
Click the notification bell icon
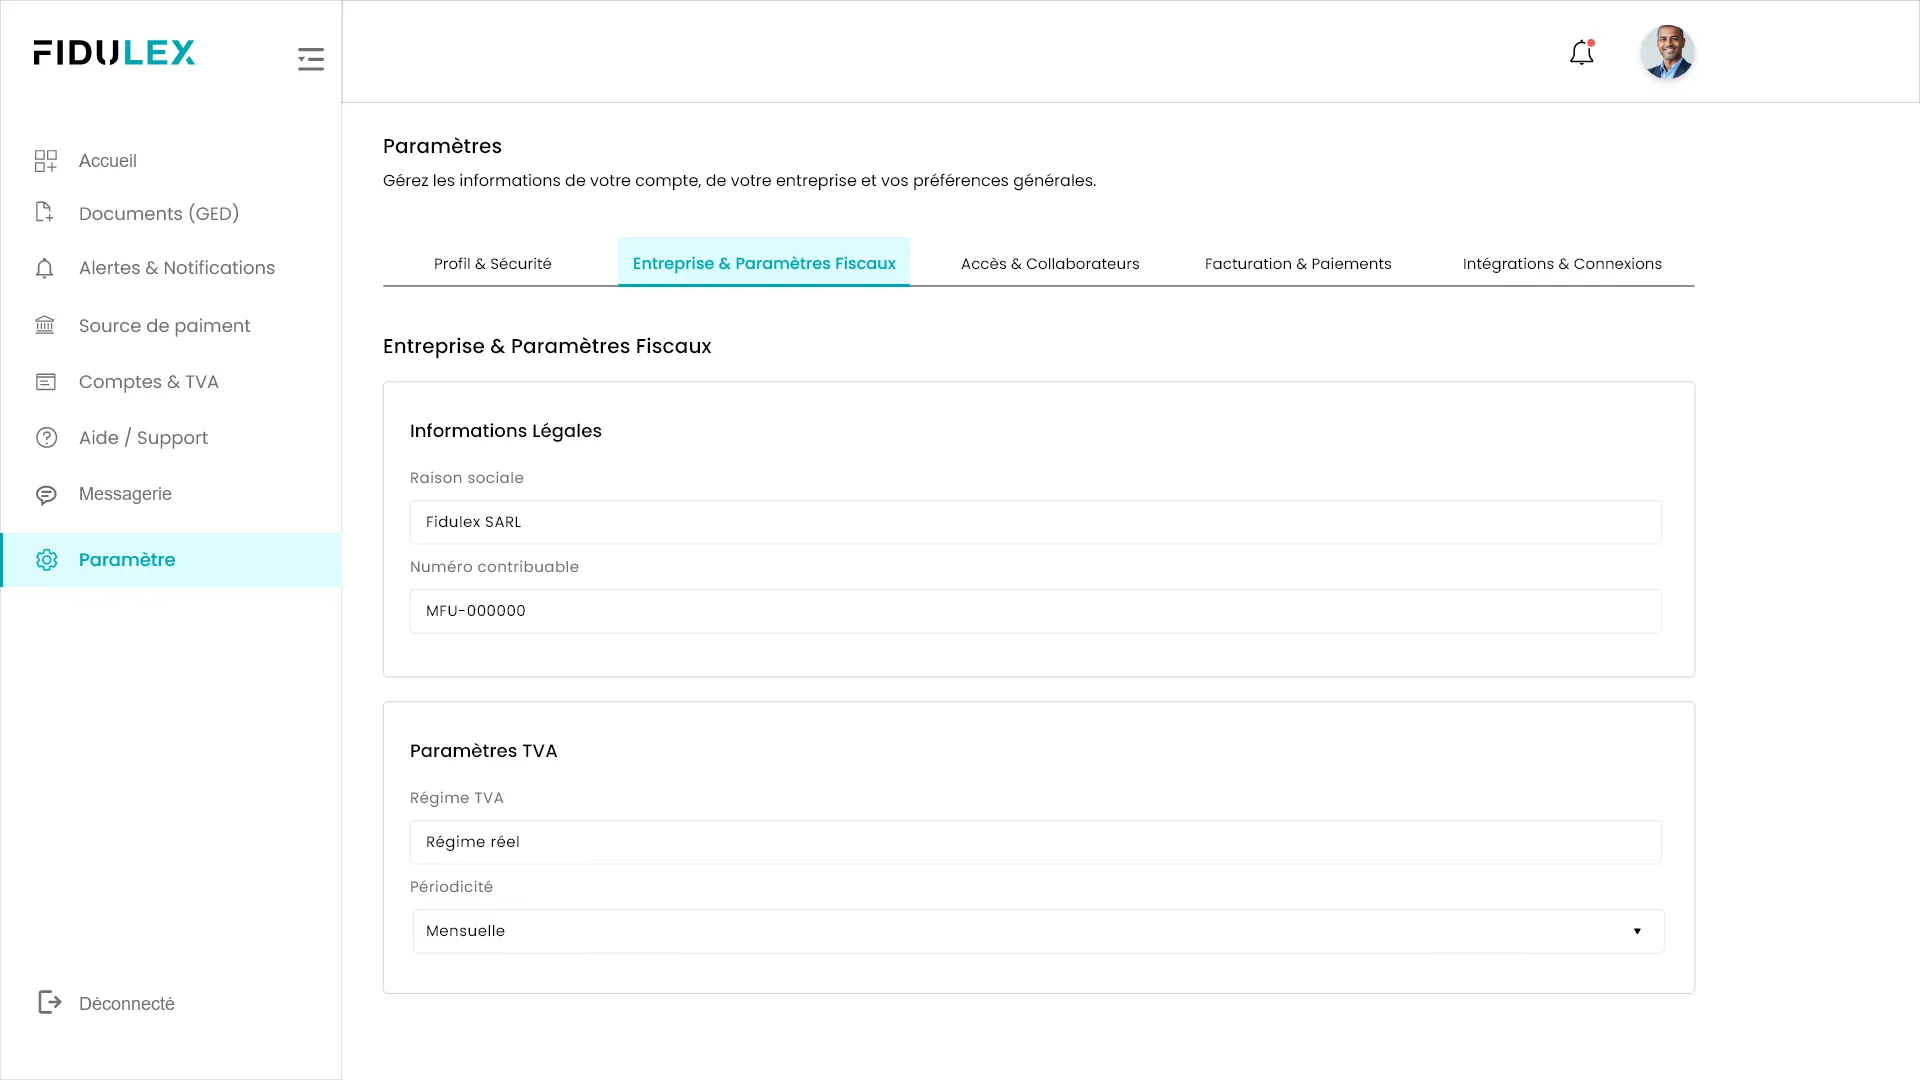click(x=1581, y=53)
